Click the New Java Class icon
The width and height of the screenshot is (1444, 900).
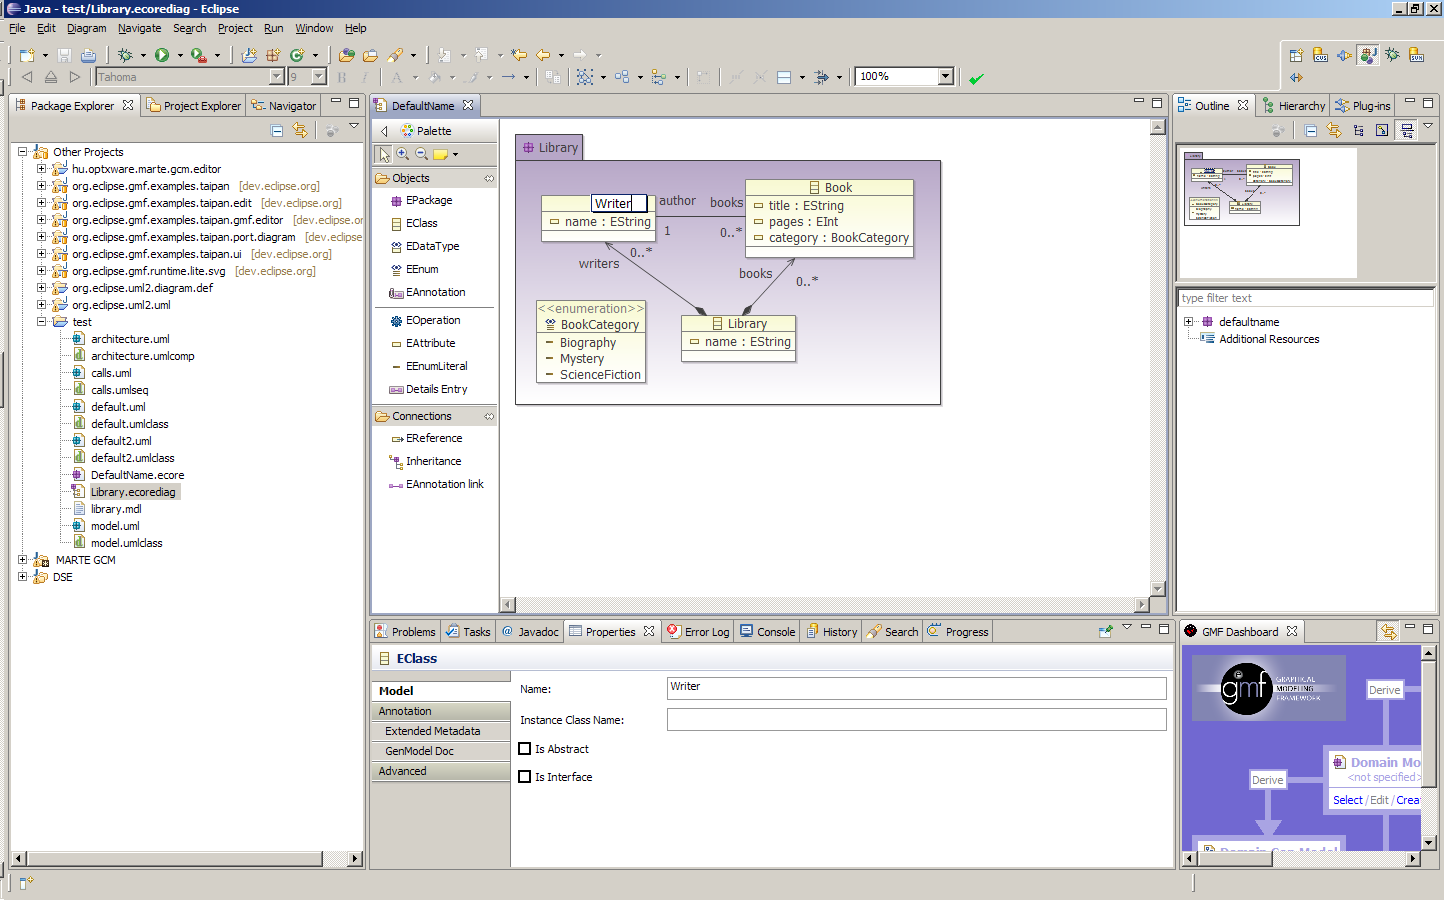(x=296, y=55)
